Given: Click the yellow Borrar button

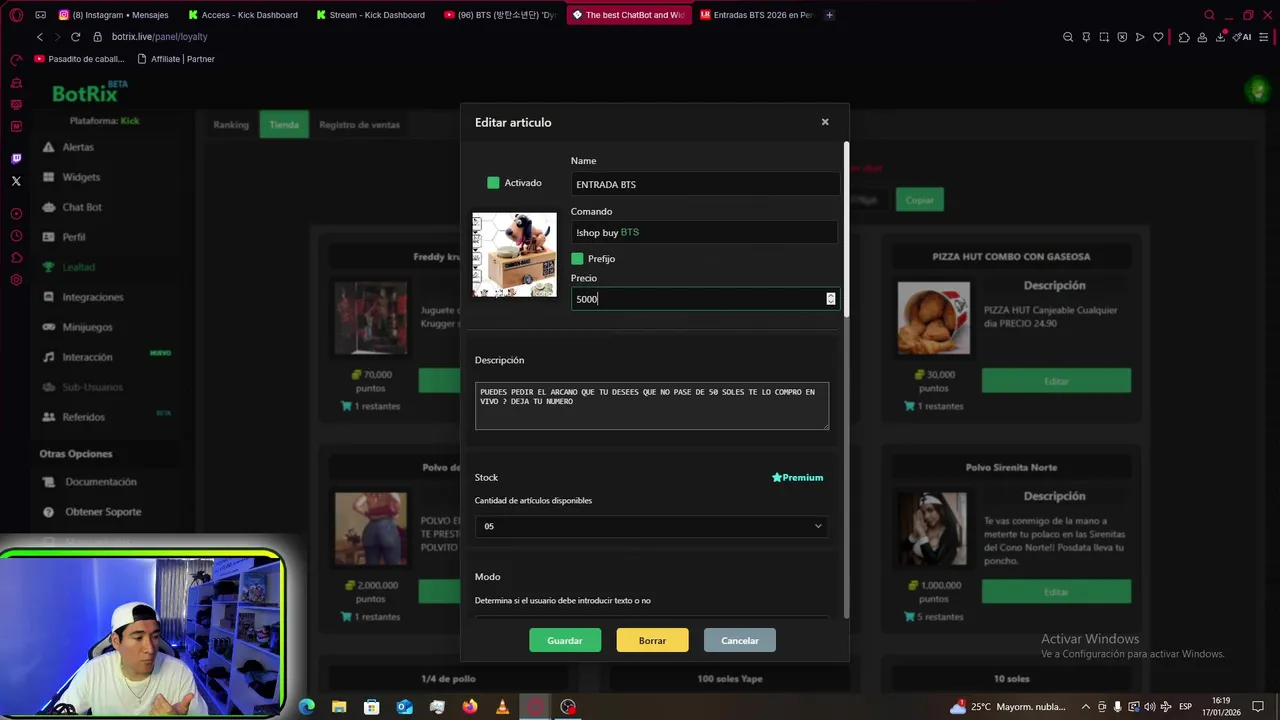Looking at the screenshot, I should pyautogui.click(x=652, y=640).
